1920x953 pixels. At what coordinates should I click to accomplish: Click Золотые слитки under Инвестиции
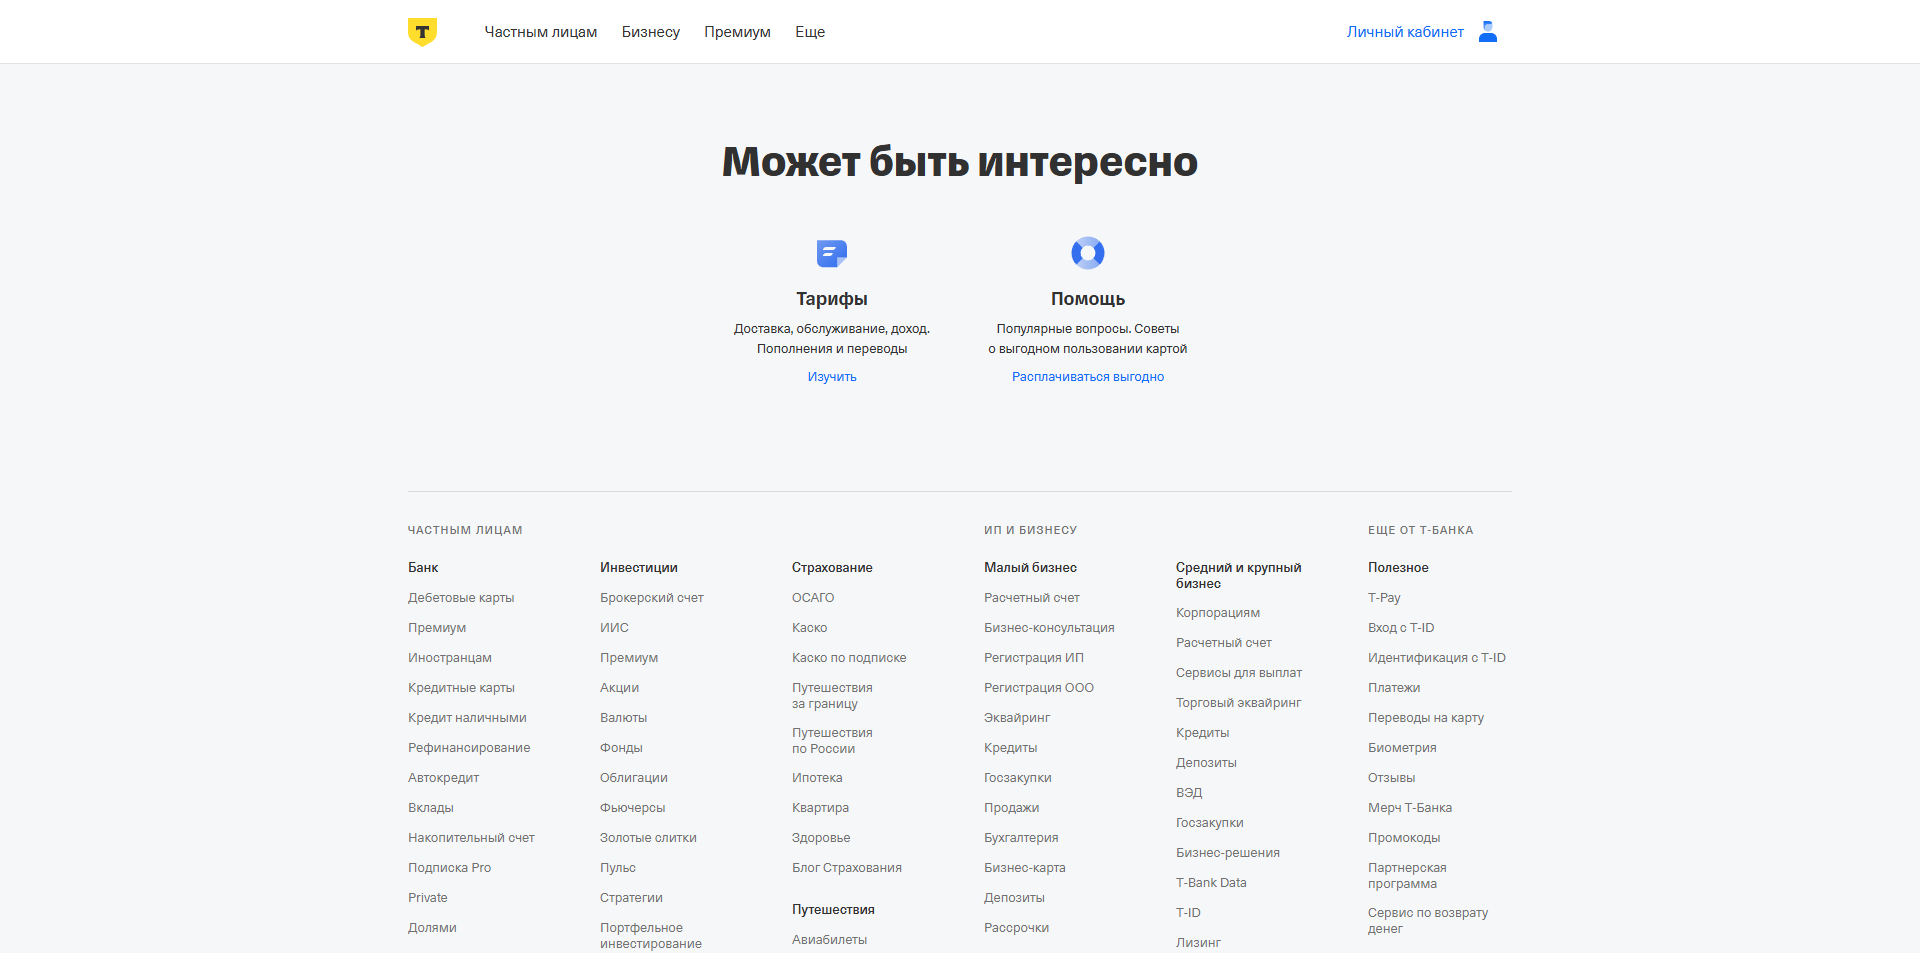(x=648, y=838)
